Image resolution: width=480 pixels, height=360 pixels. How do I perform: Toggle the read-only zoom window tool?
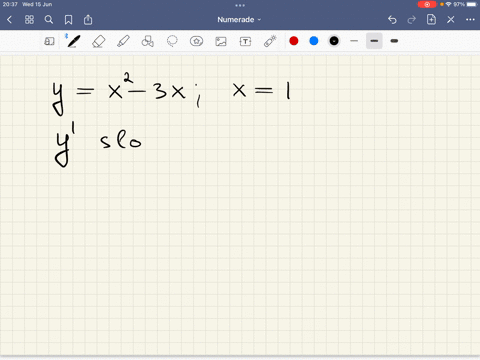tap(49, 41)
